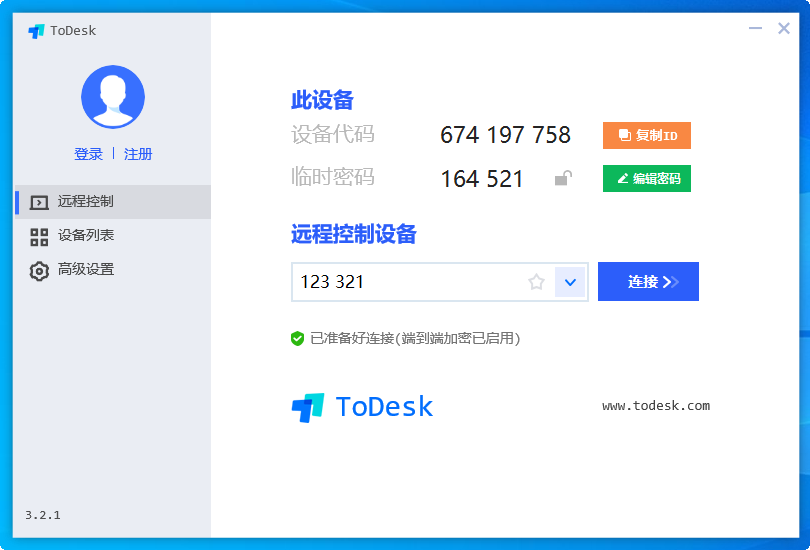Minimize the ToDesk window
This screenshot has width=810, height=550.
click(755, 28)
